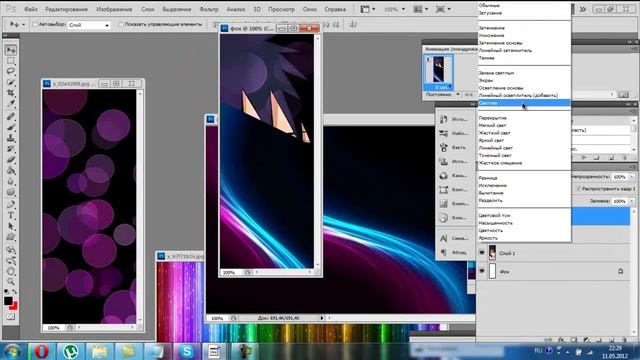Open the Character (Символ) panel icon
The image size is (640, 360).
[444, 238]
